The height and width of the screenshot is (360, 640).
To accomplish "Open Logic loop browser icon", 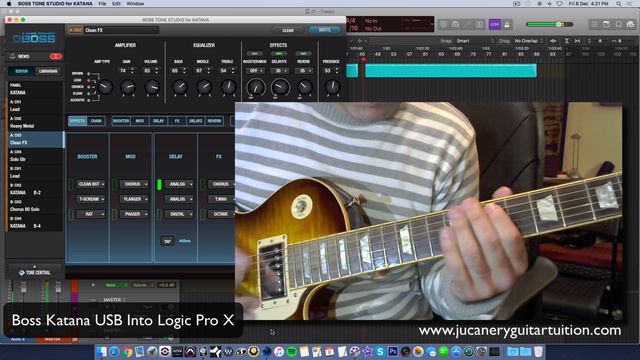I will [619, 24].
